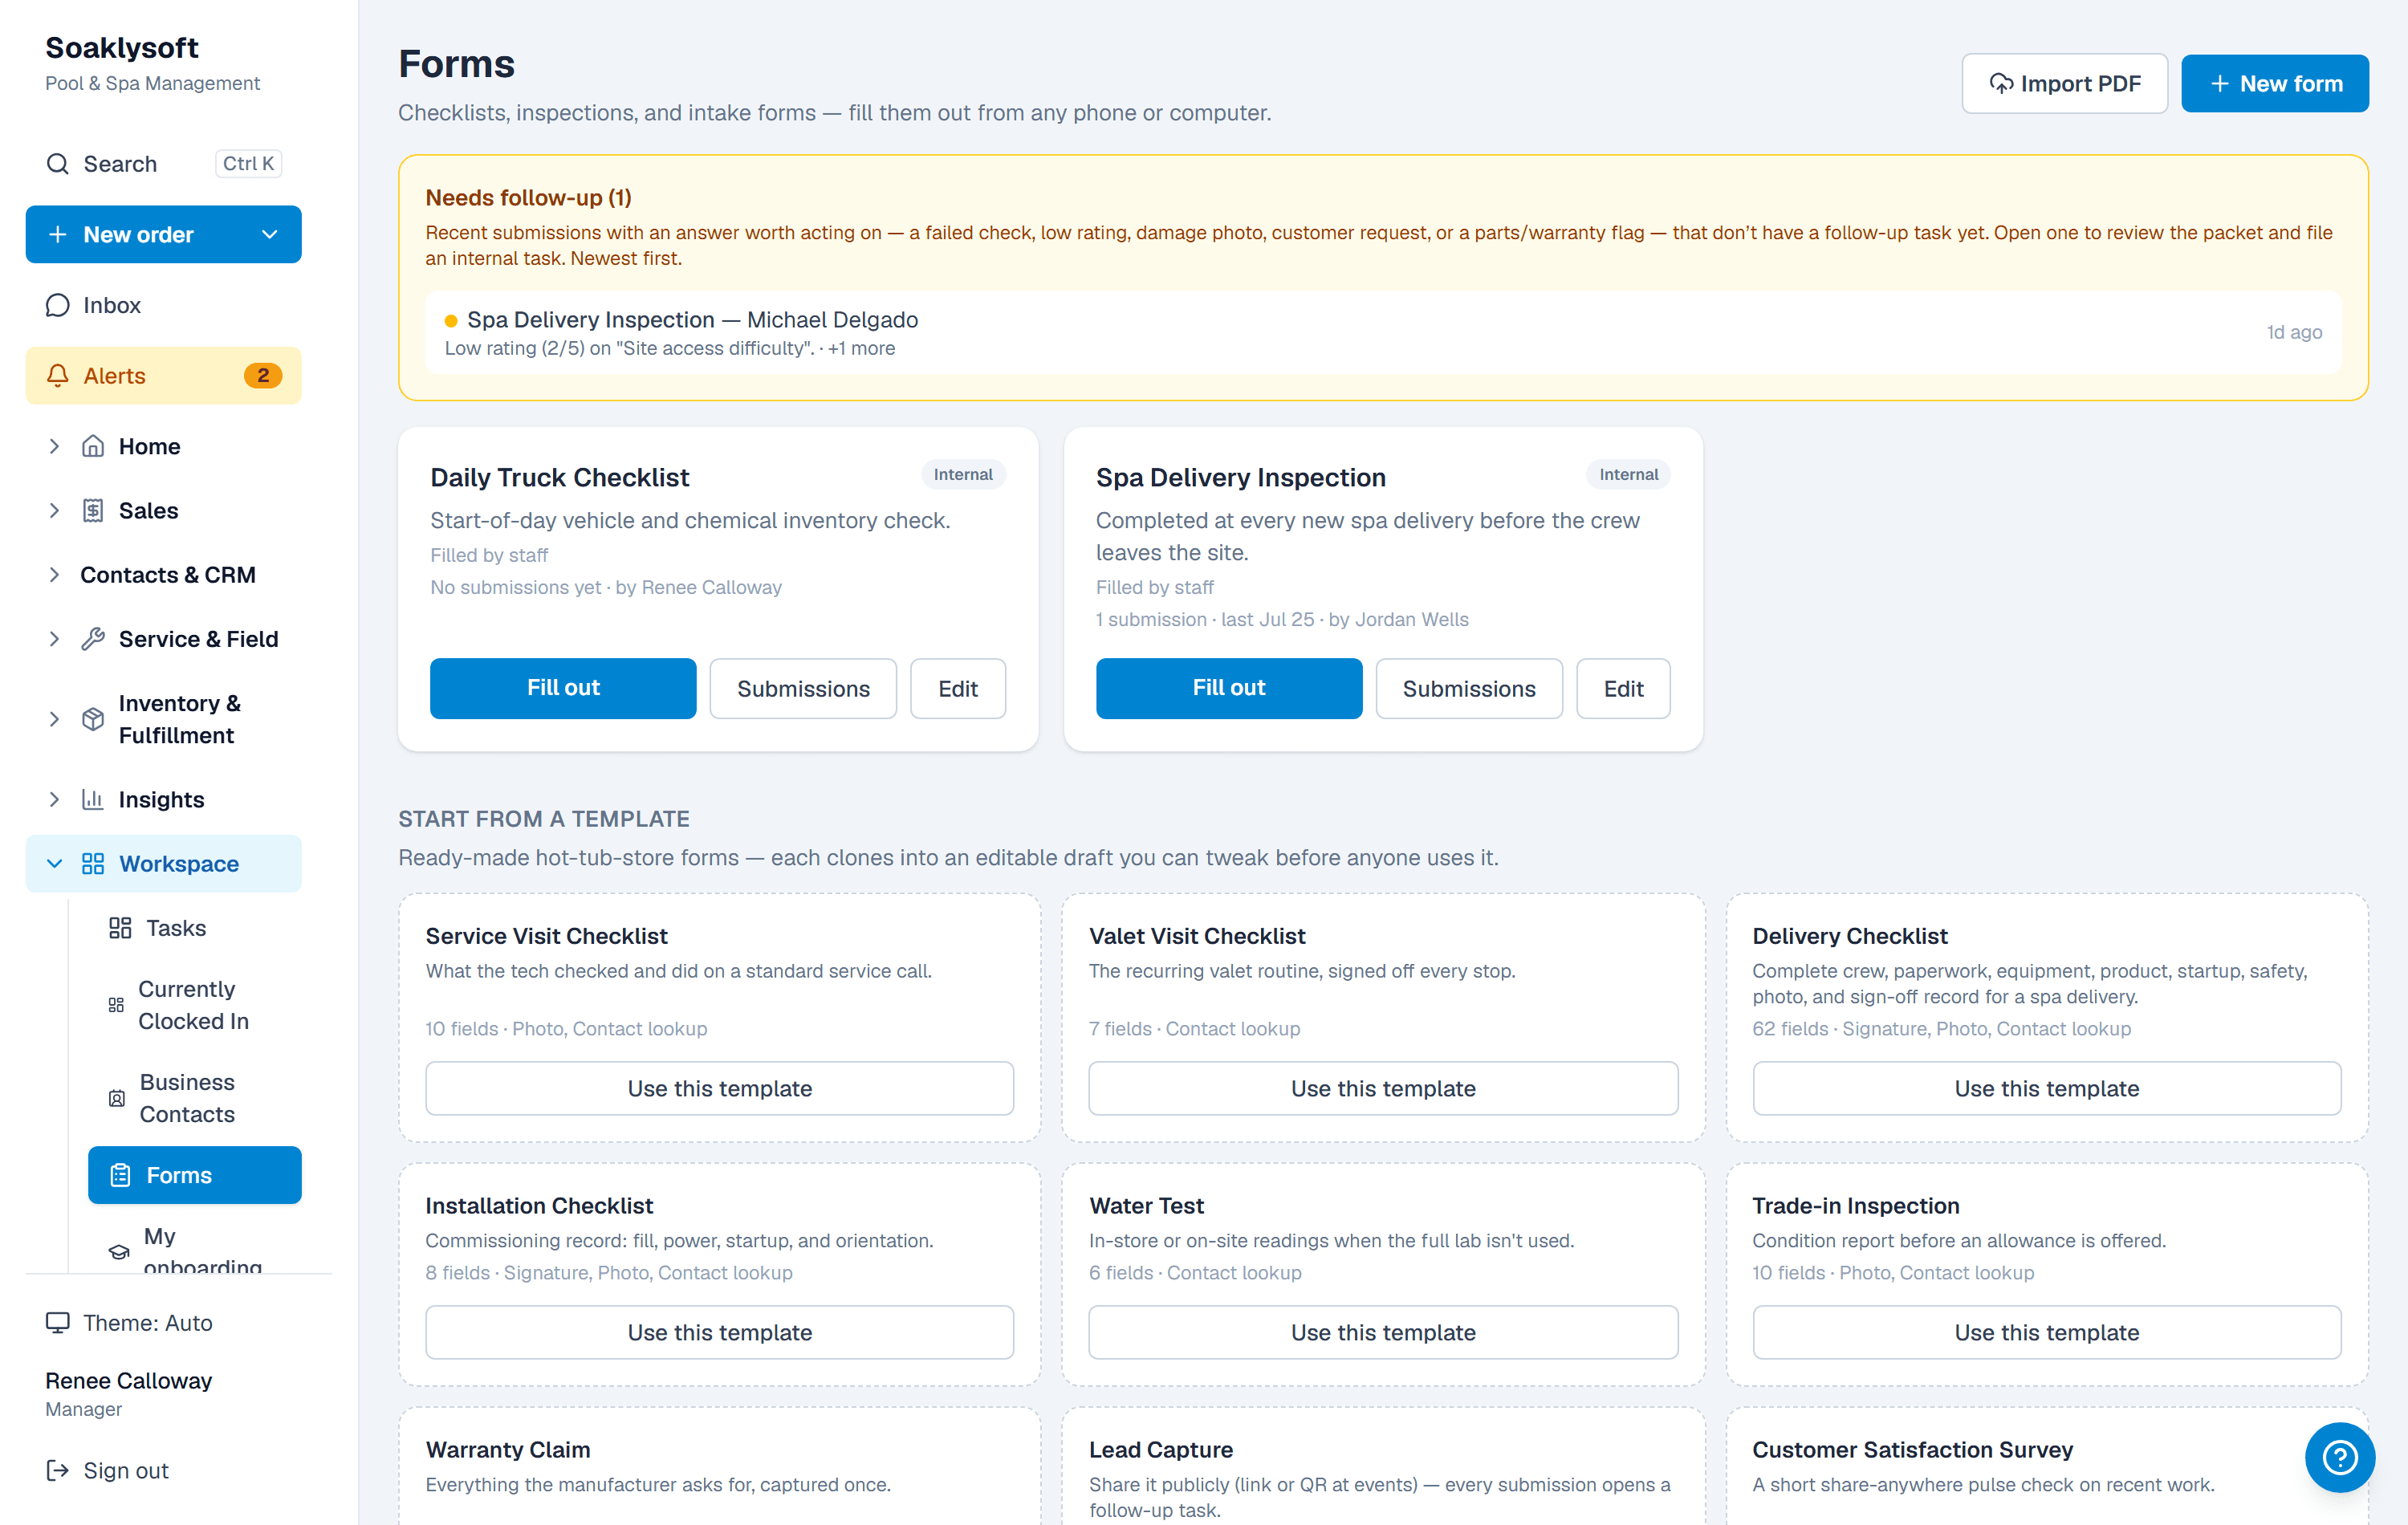Edit the Spa Delivery Inspection form
The width and height of the screenshot is (2408, 1525).
click(x=1623, y=688)
